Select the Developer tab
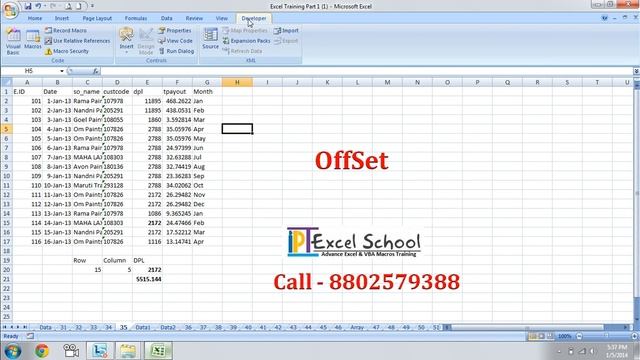Viewport: 640px width, 360px height. click(x=253, y=18)
